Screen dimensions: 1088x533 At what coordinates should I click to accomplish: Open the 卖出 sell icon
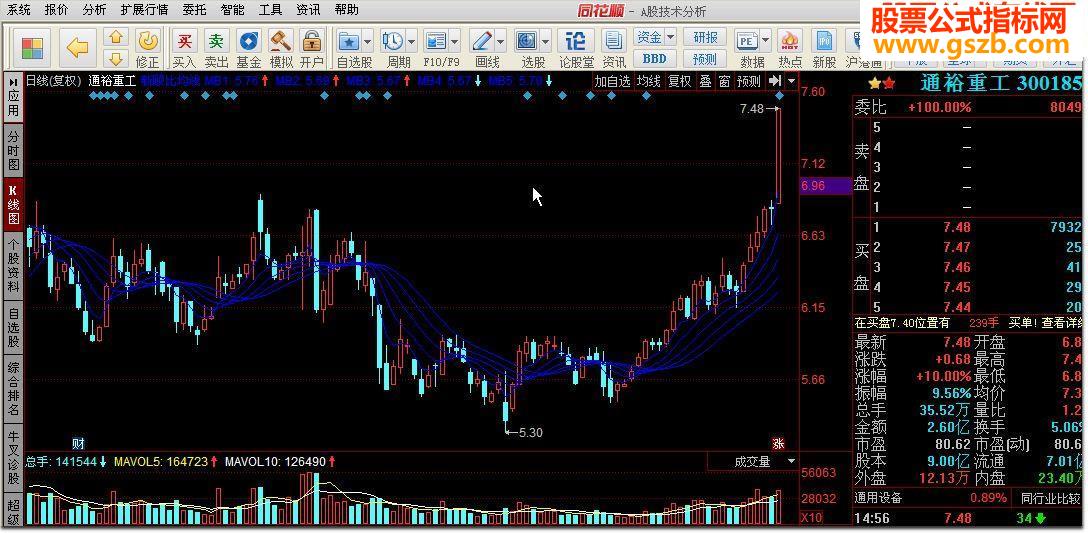(x=217, y=41)
